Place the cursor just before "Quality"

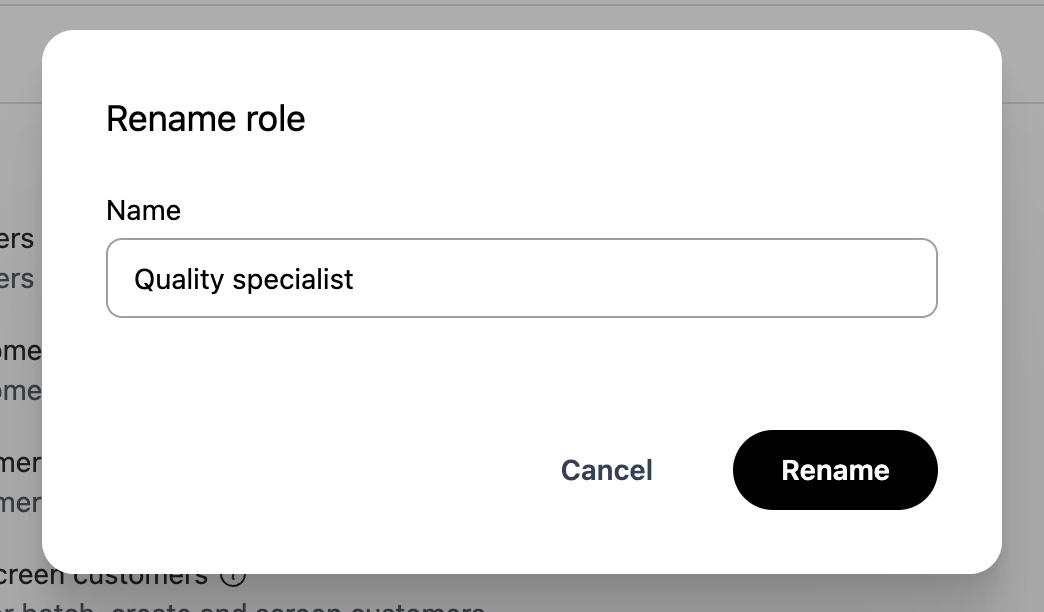coord(134,278)
